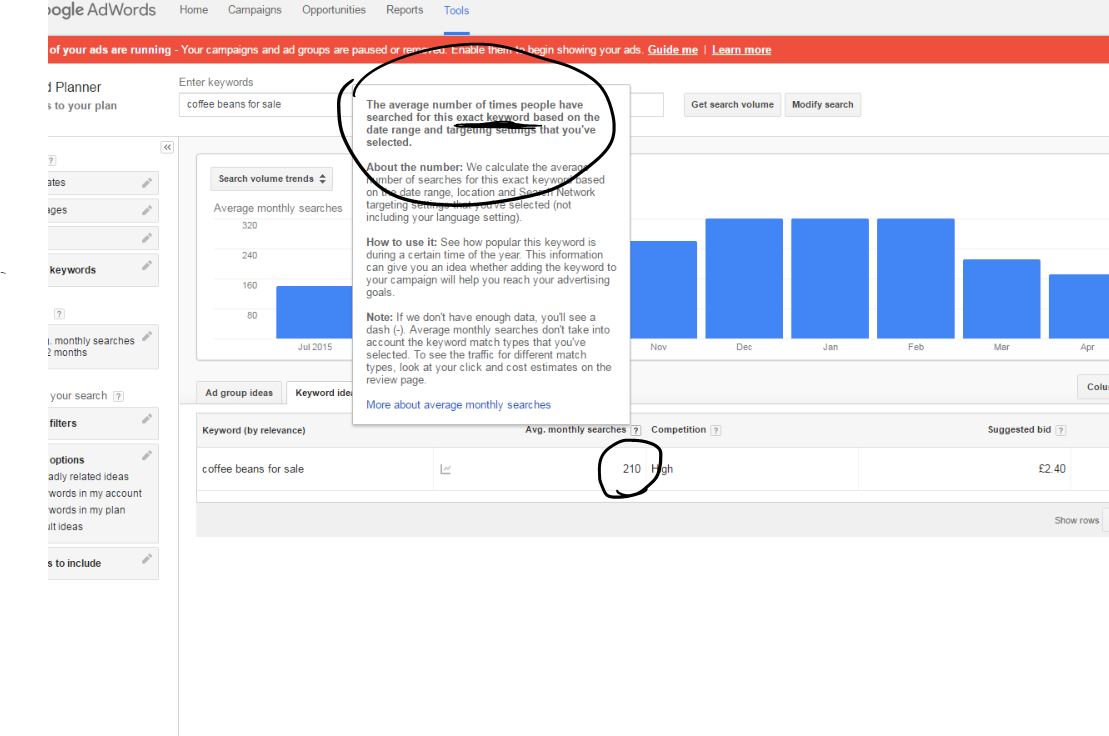This screenshot has height=736, width=1109.
Task: Click the Jul 2015 bar in the chart
Action: (x=314, y=312)
